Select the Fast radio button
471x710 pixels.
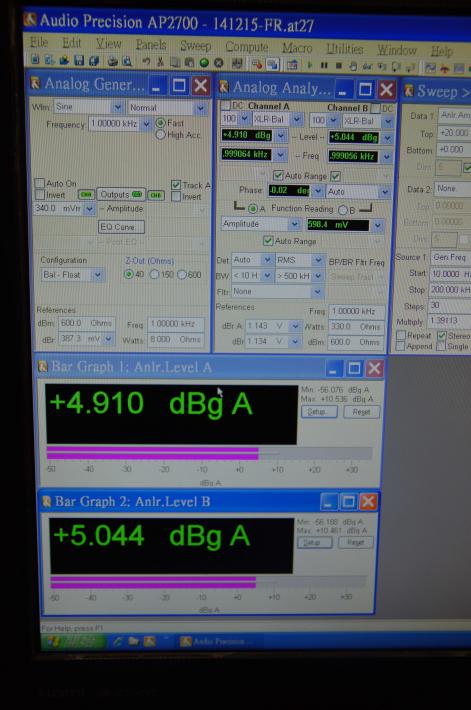pos(160,123)
